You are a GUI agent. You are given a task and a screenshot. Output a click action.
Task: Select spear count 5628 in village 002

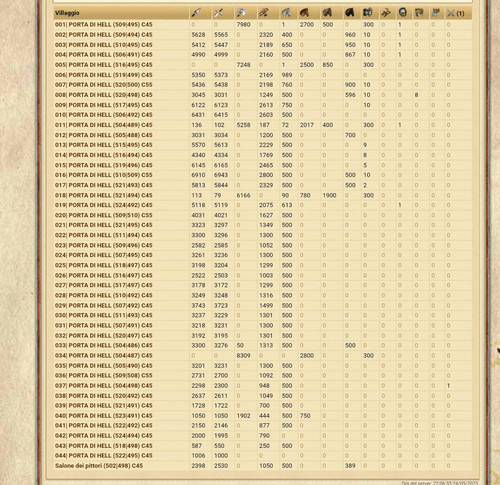click(198, 35)
